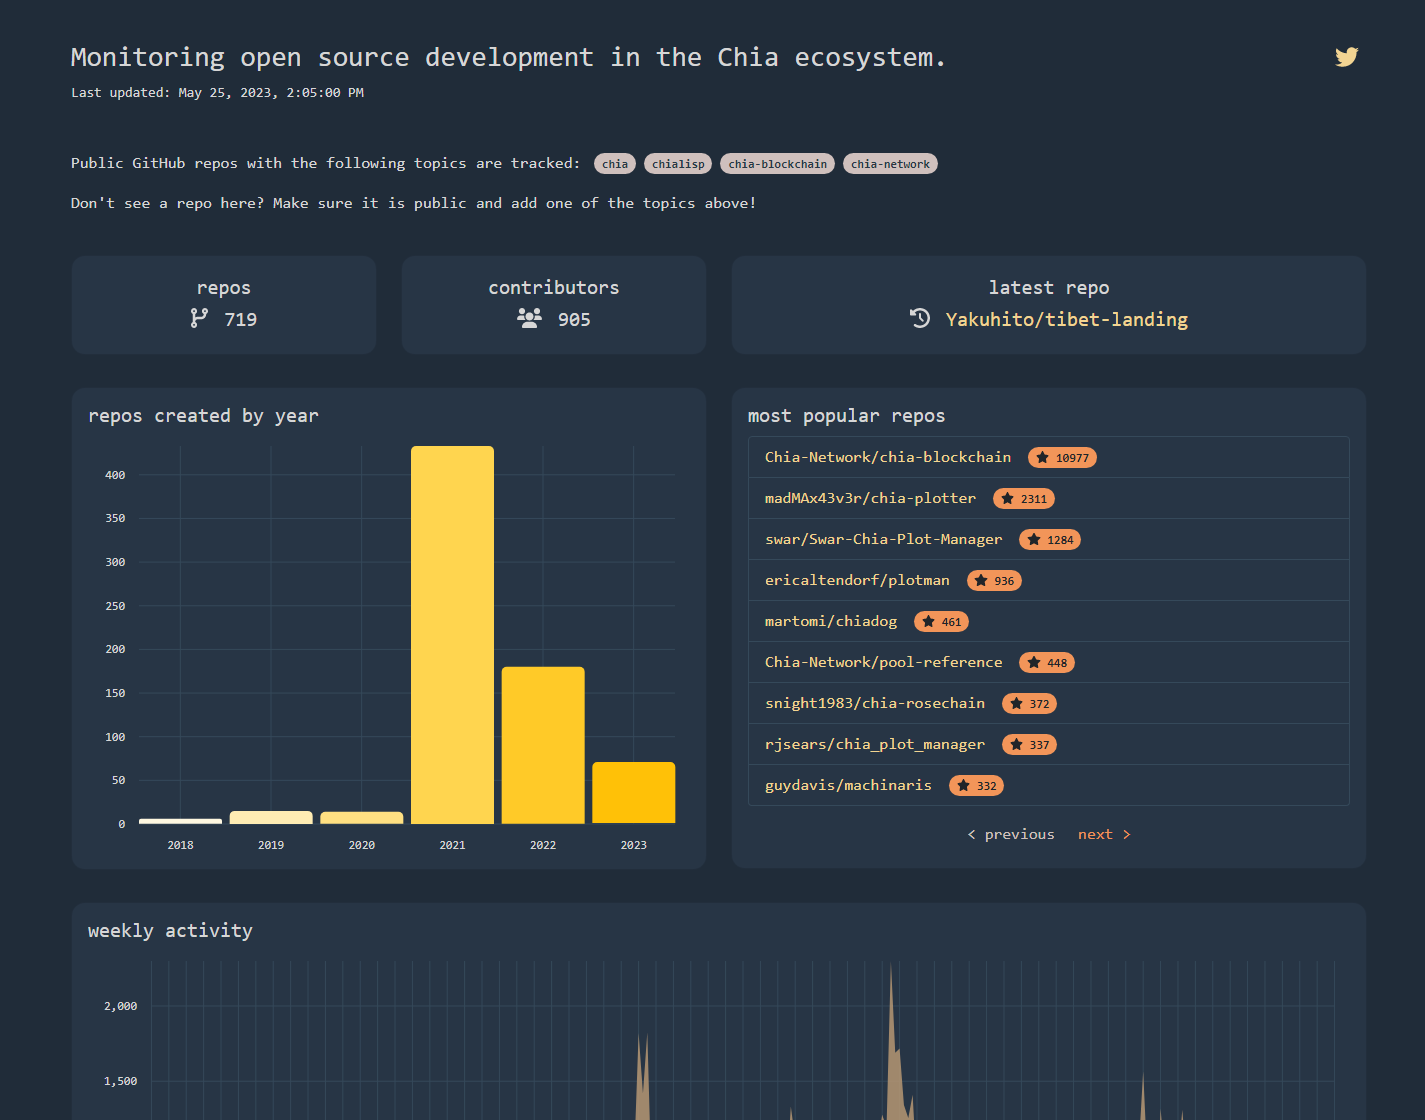The width and height of the screenshot is (1425, 1120).
Task: Click the 'most popular repos' heading
Action: tap(846, 416)
